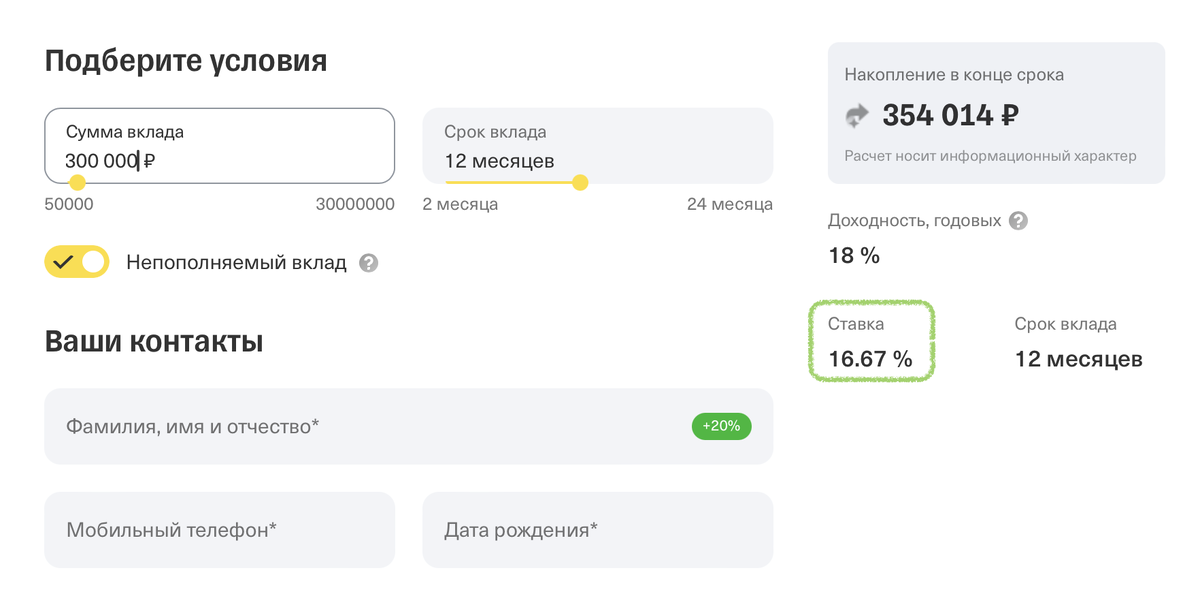The height and width of the screenshot is (594, 1200).
Task: Click the +20% green badge
Action: point(721,426)
